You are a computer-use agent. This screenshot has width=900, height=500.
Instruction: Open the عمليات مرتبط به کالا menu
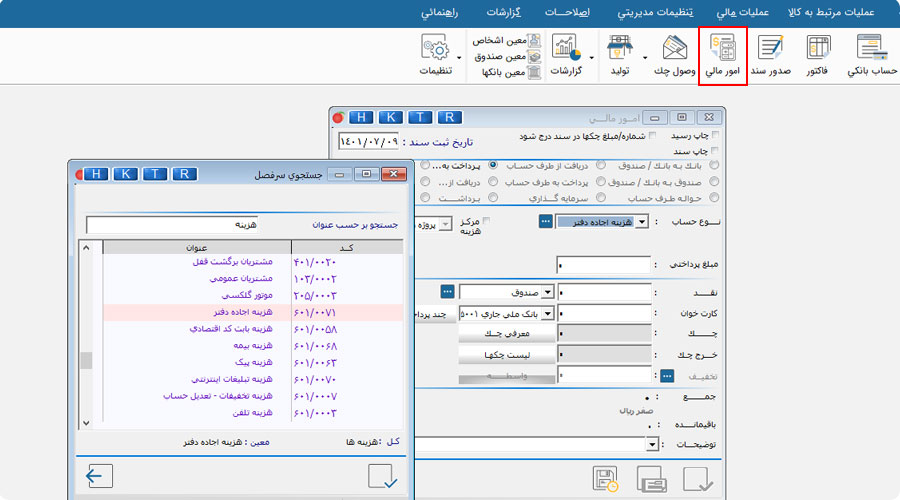pos(831,12)
